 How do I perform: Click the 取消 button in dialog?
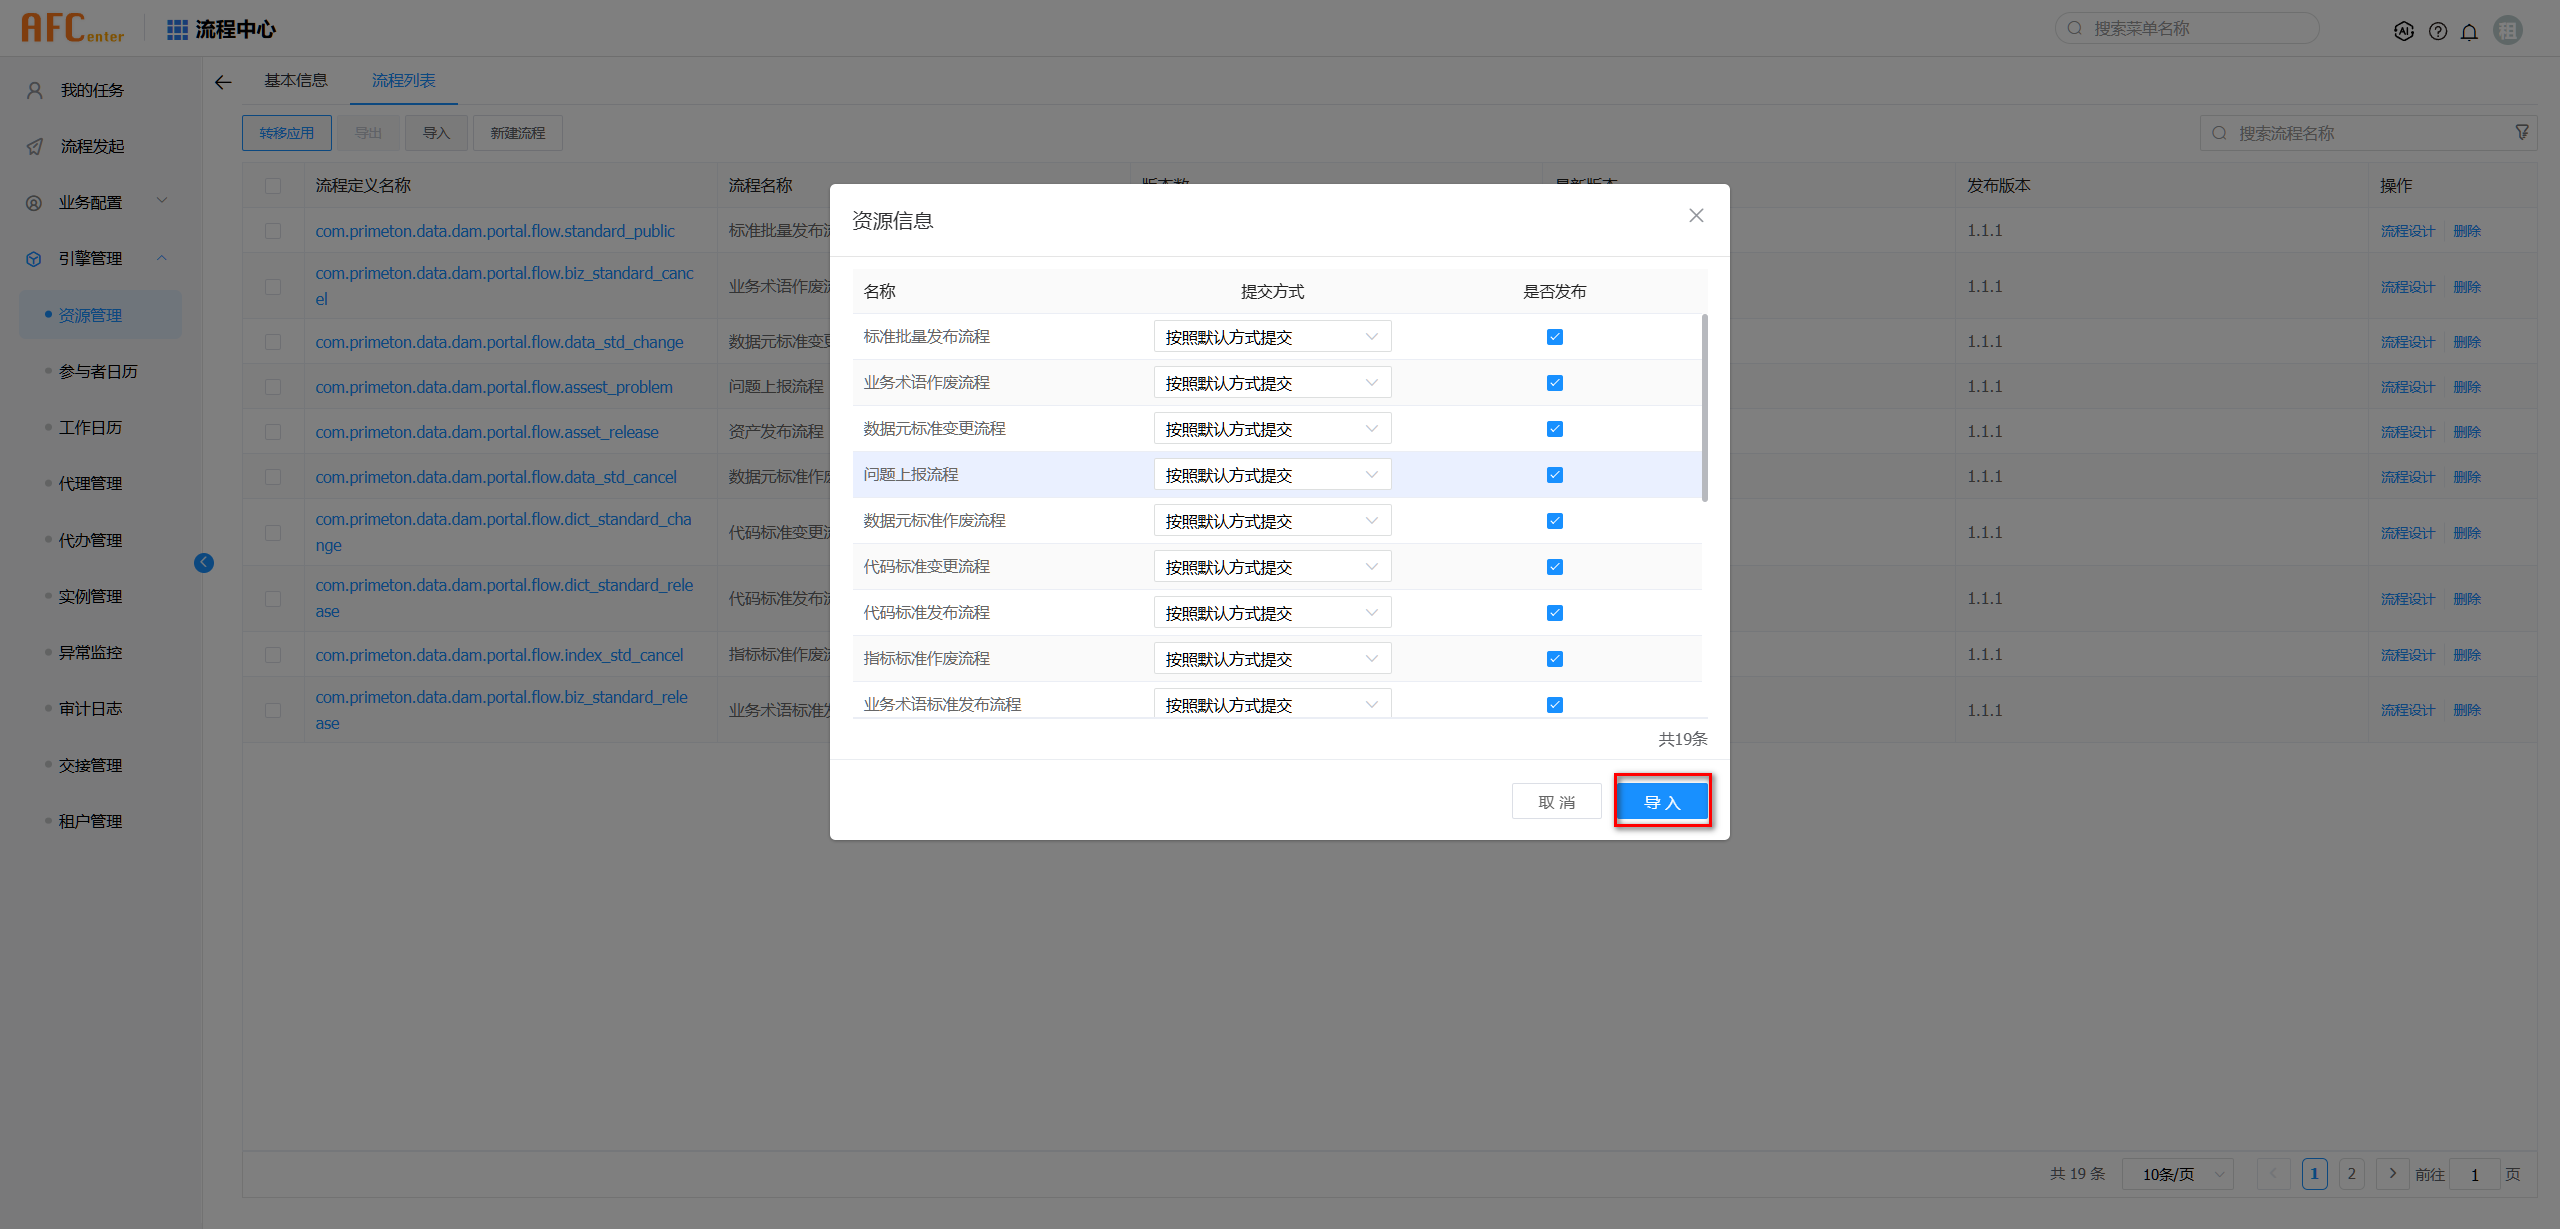coord(1556,802)
